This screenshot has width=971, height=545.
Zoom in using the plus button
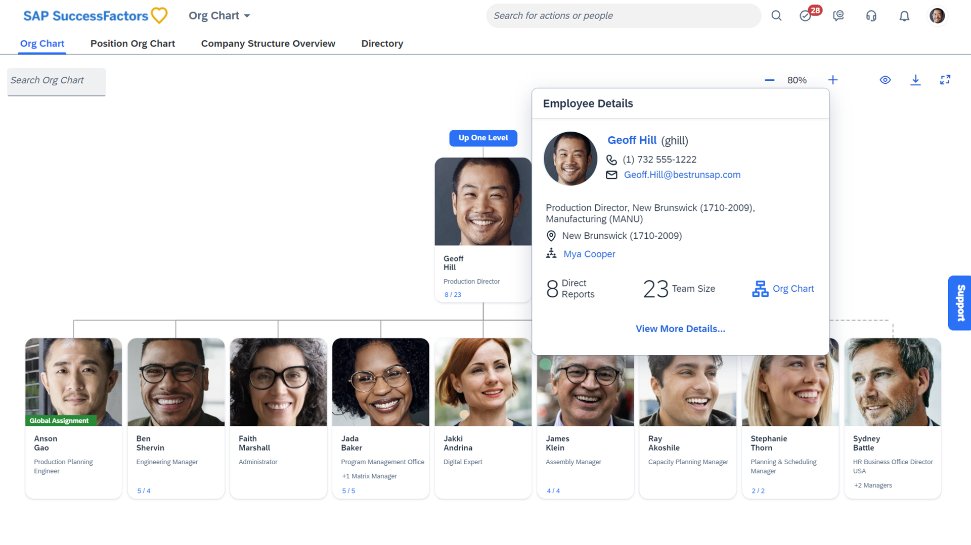[832, 80]
